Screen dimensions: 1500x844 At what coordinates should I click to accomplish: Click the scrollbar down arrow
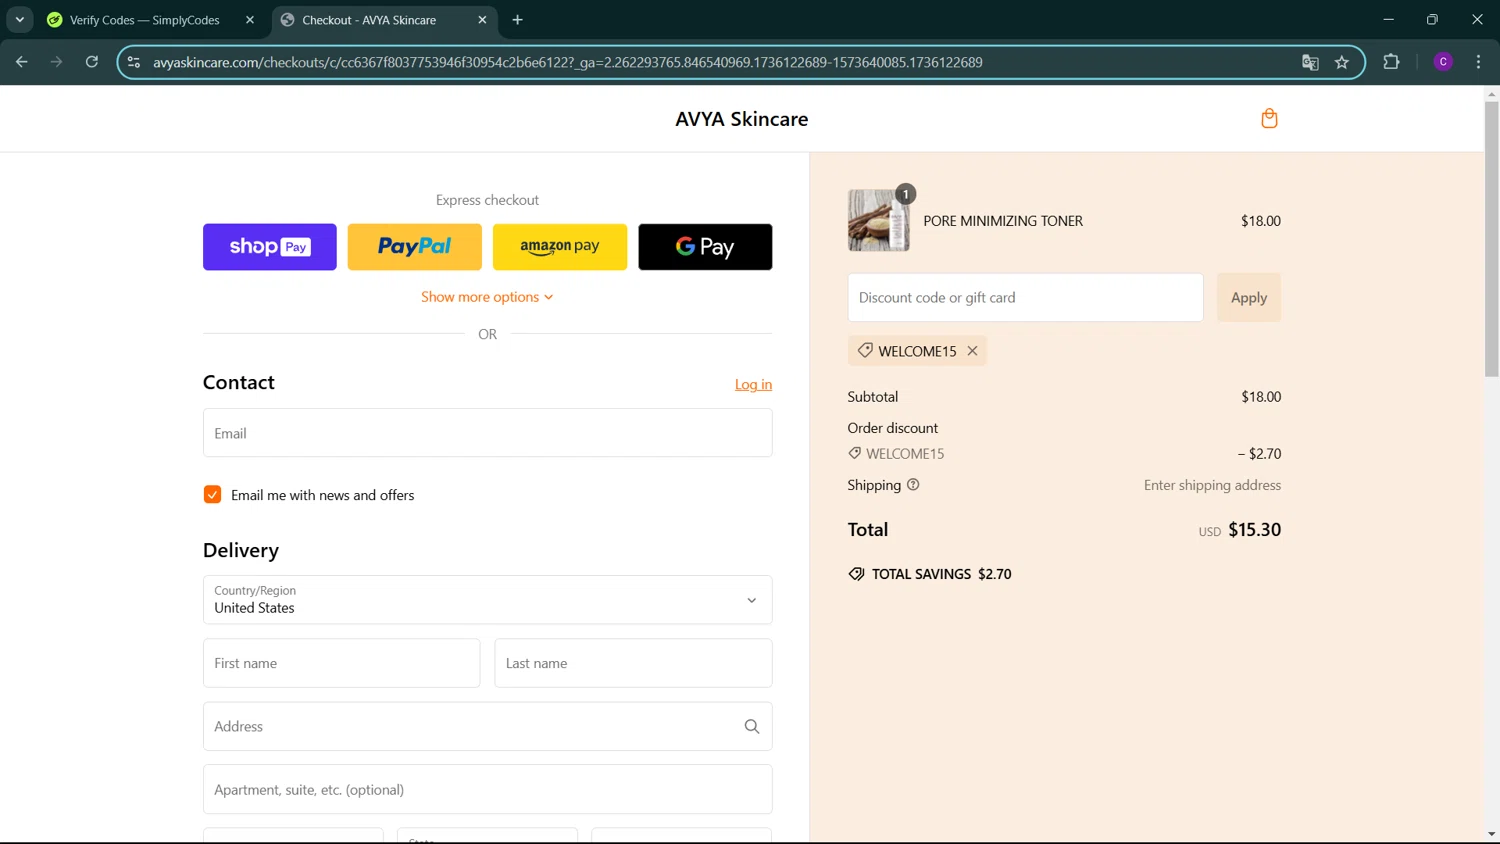click(x=1491, y=834)
